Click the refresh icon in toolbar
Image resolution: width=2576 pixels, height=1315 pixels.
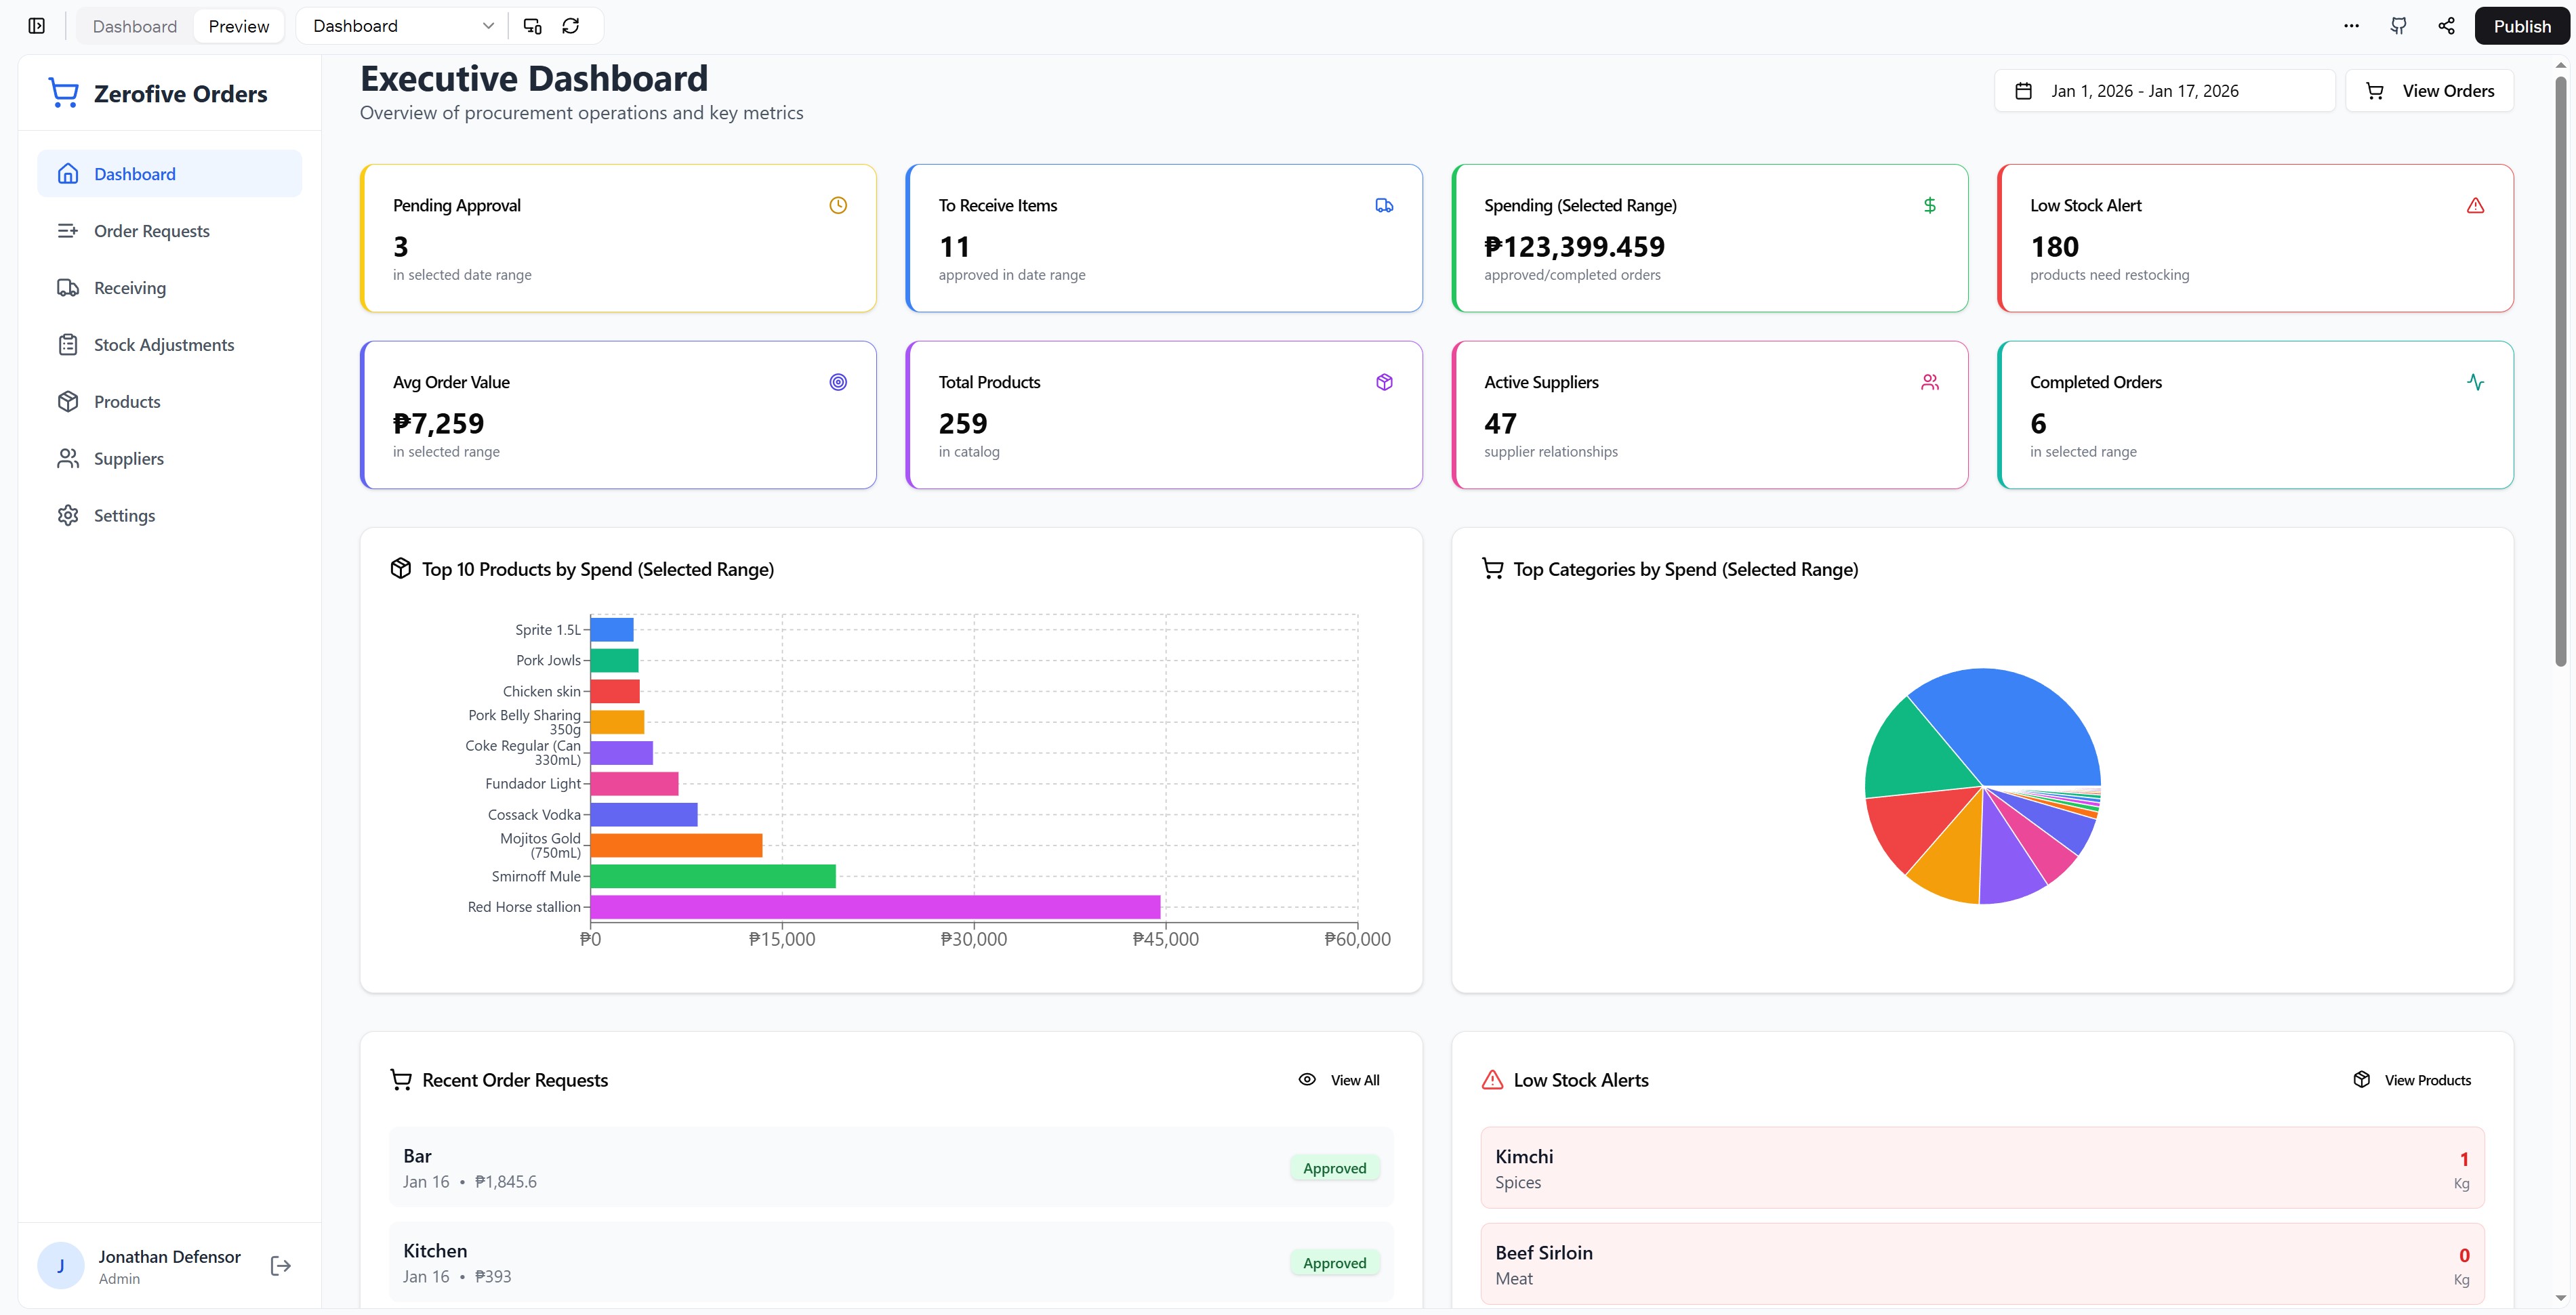pos(571,26)
